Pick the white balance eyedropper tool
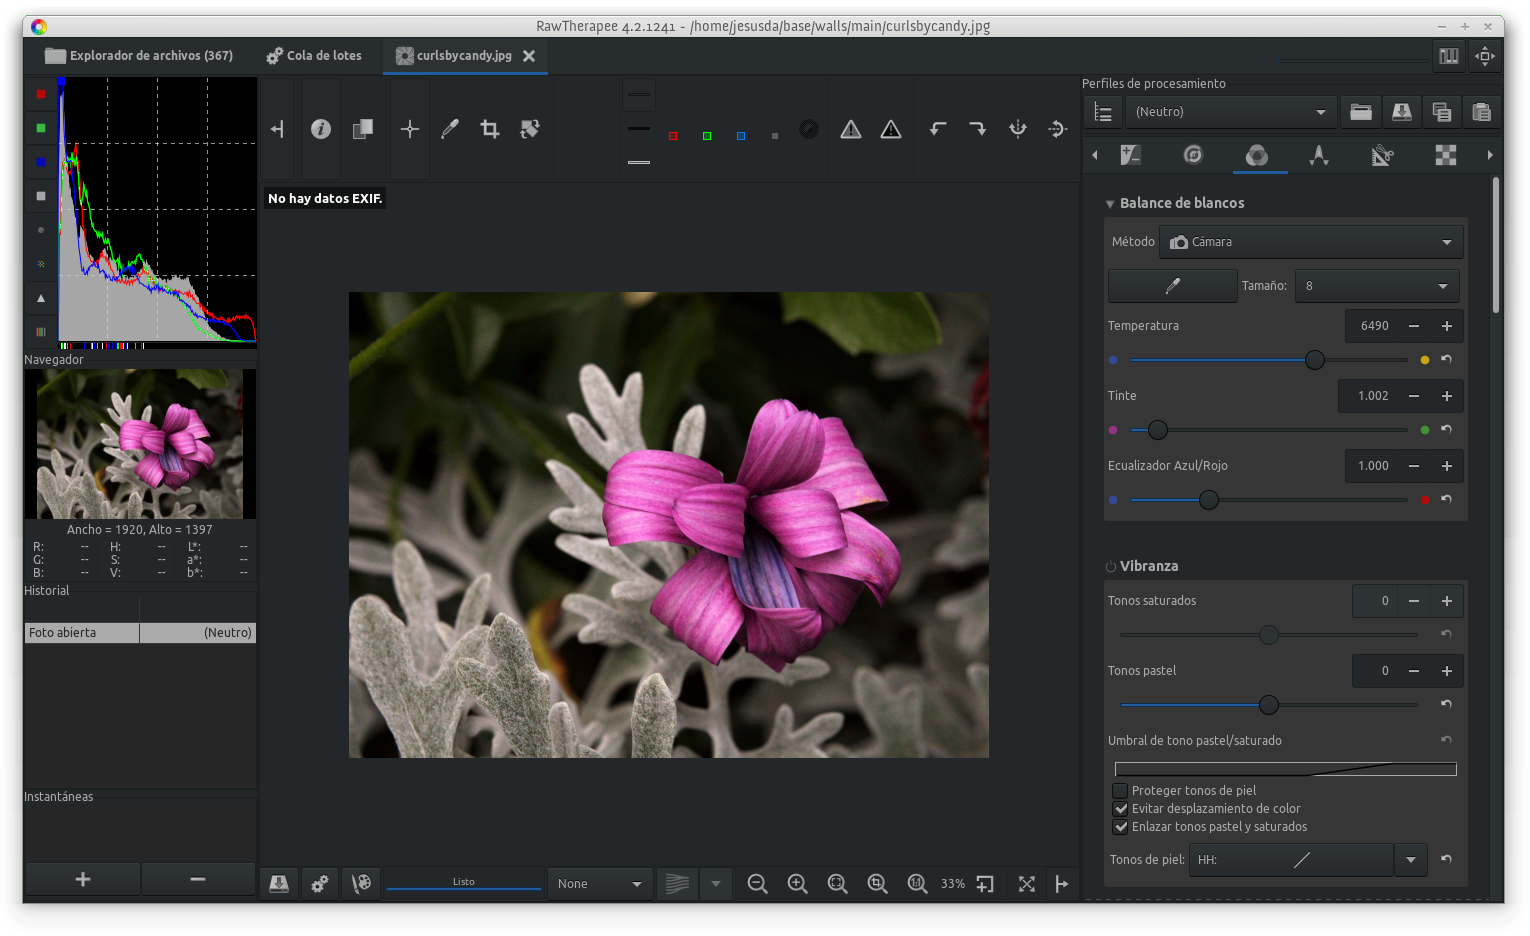Image resolution: width=1530 pixels, height=936 pixels. click(x=450, y=129)
